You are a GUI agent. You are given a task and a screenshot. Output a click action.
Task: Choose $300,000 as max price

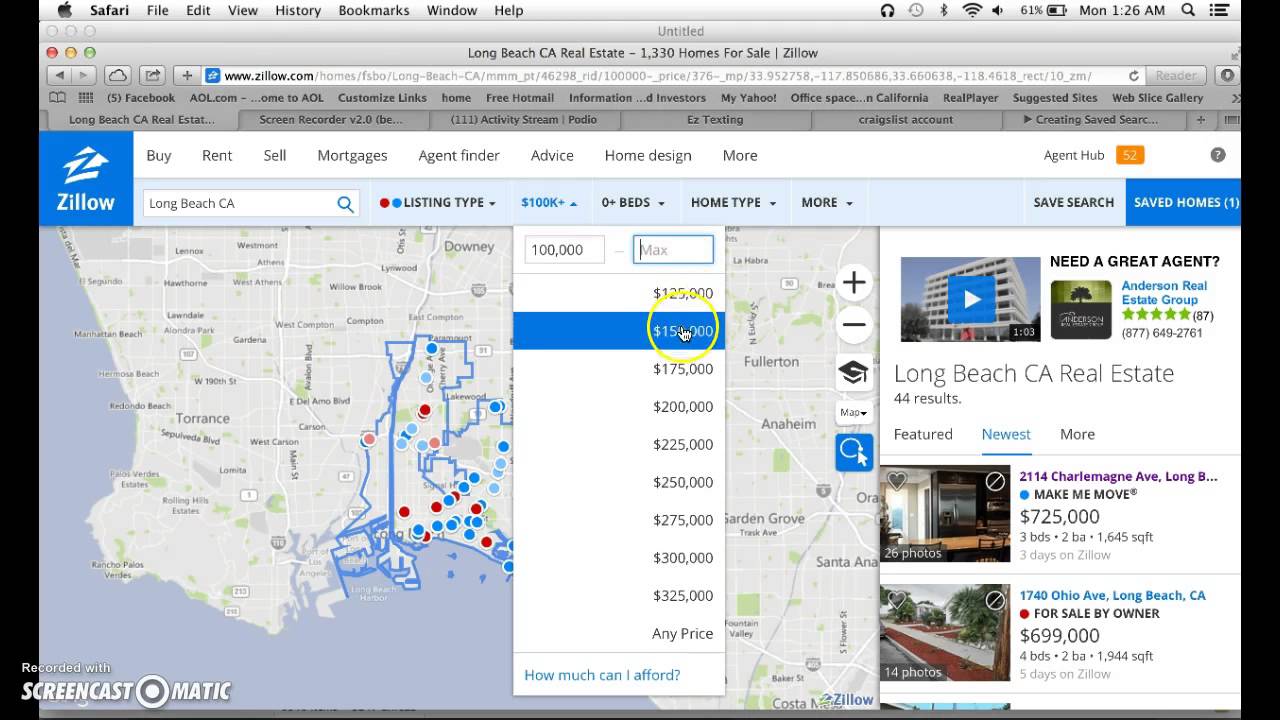[x=619, y=558]
